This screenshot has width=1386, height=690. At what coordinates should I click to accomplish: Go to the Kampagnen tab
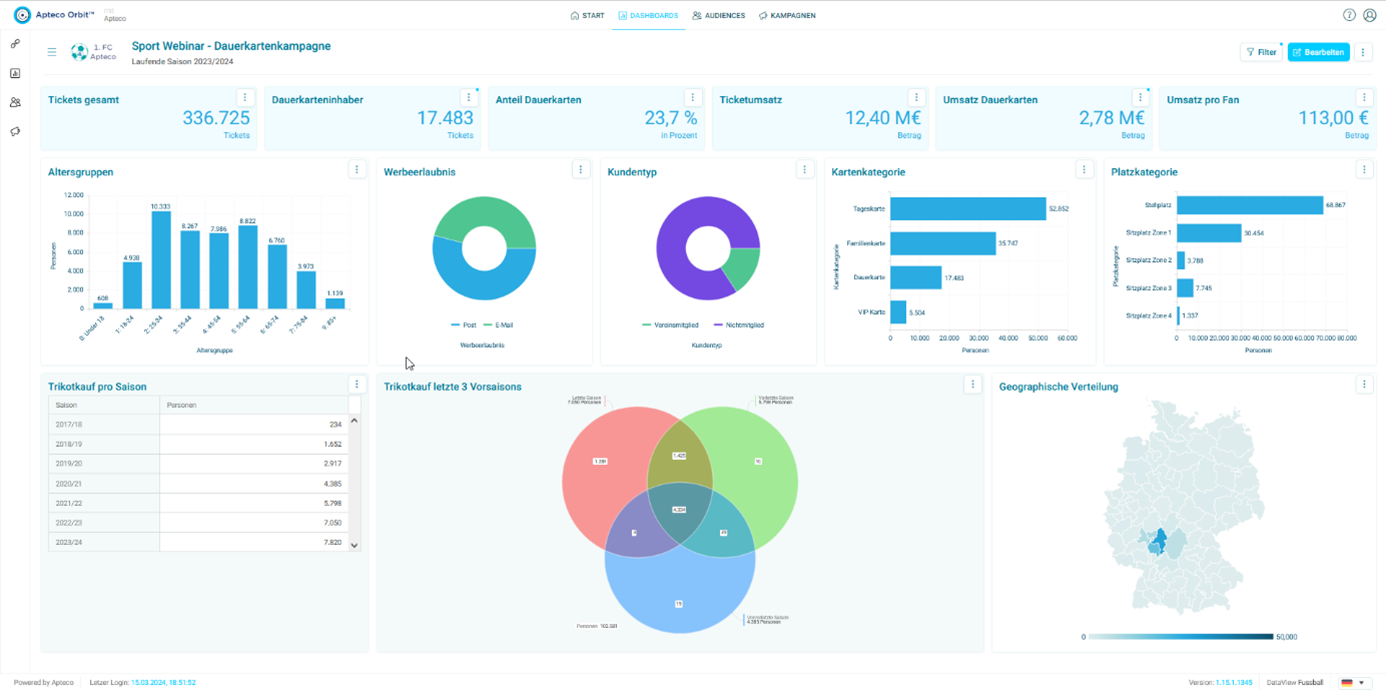787,16
